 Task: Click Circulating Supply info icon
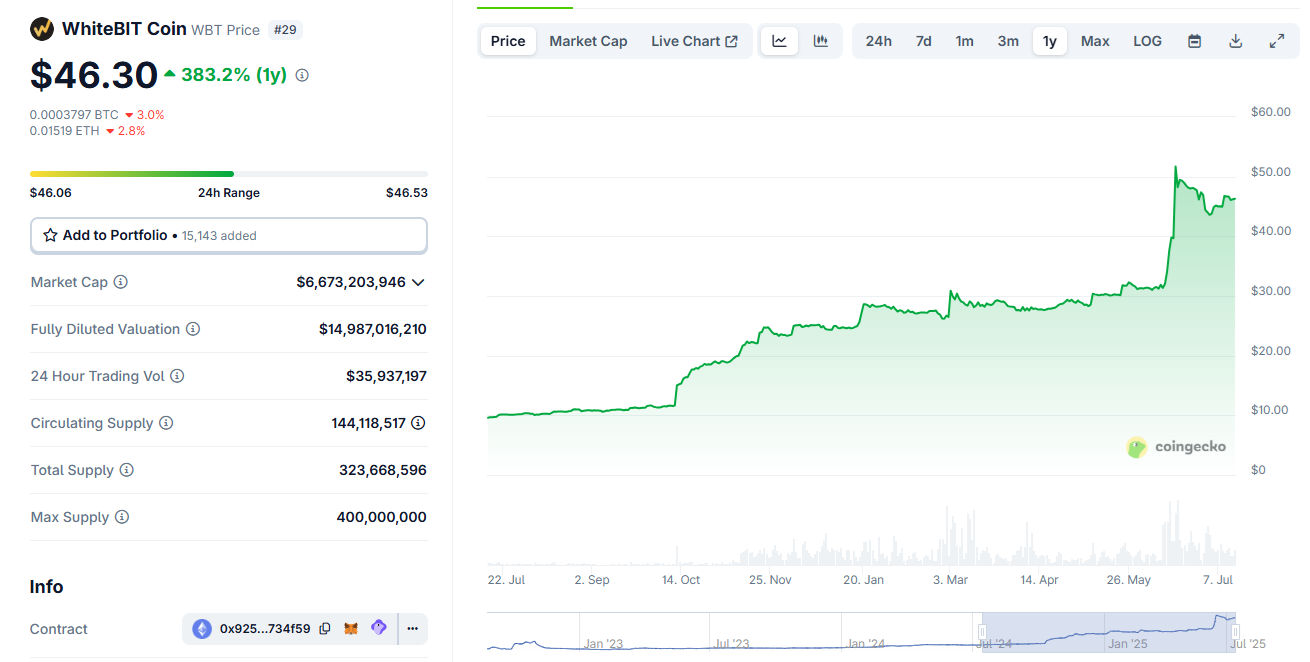tap(166, 423)
